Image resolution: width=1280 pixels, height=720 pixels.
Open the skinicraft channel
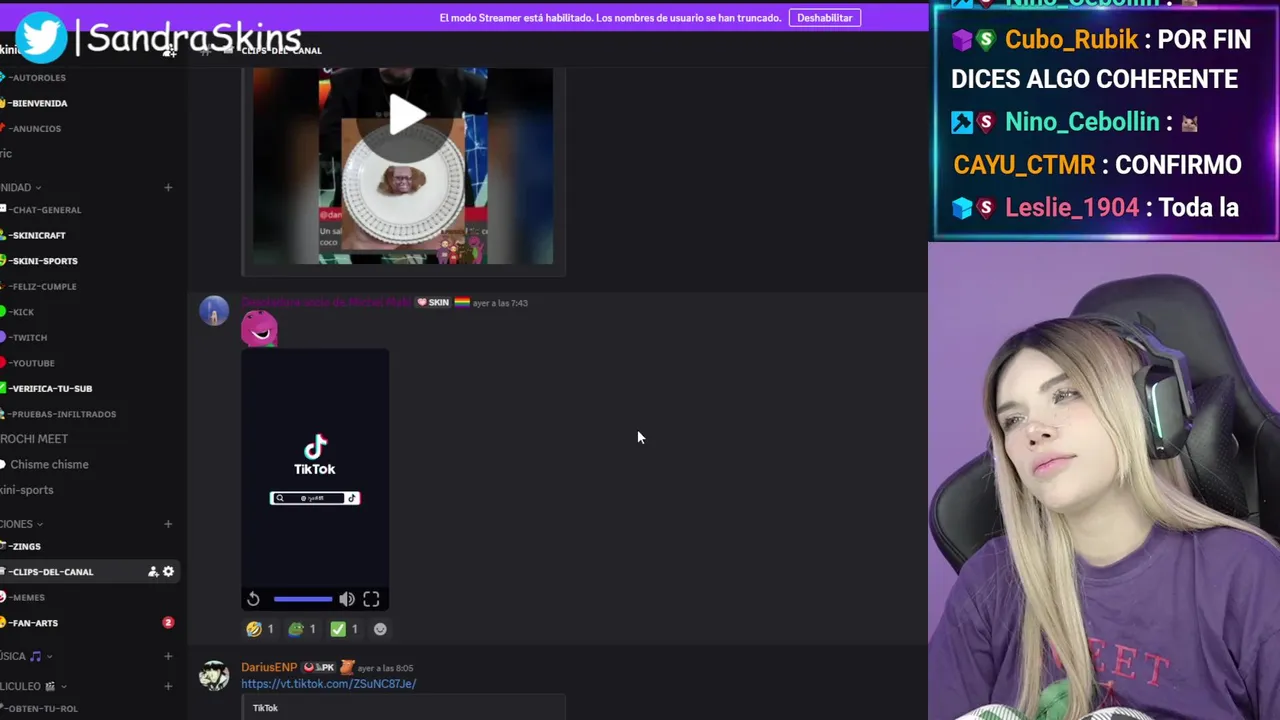coord(38,235)
